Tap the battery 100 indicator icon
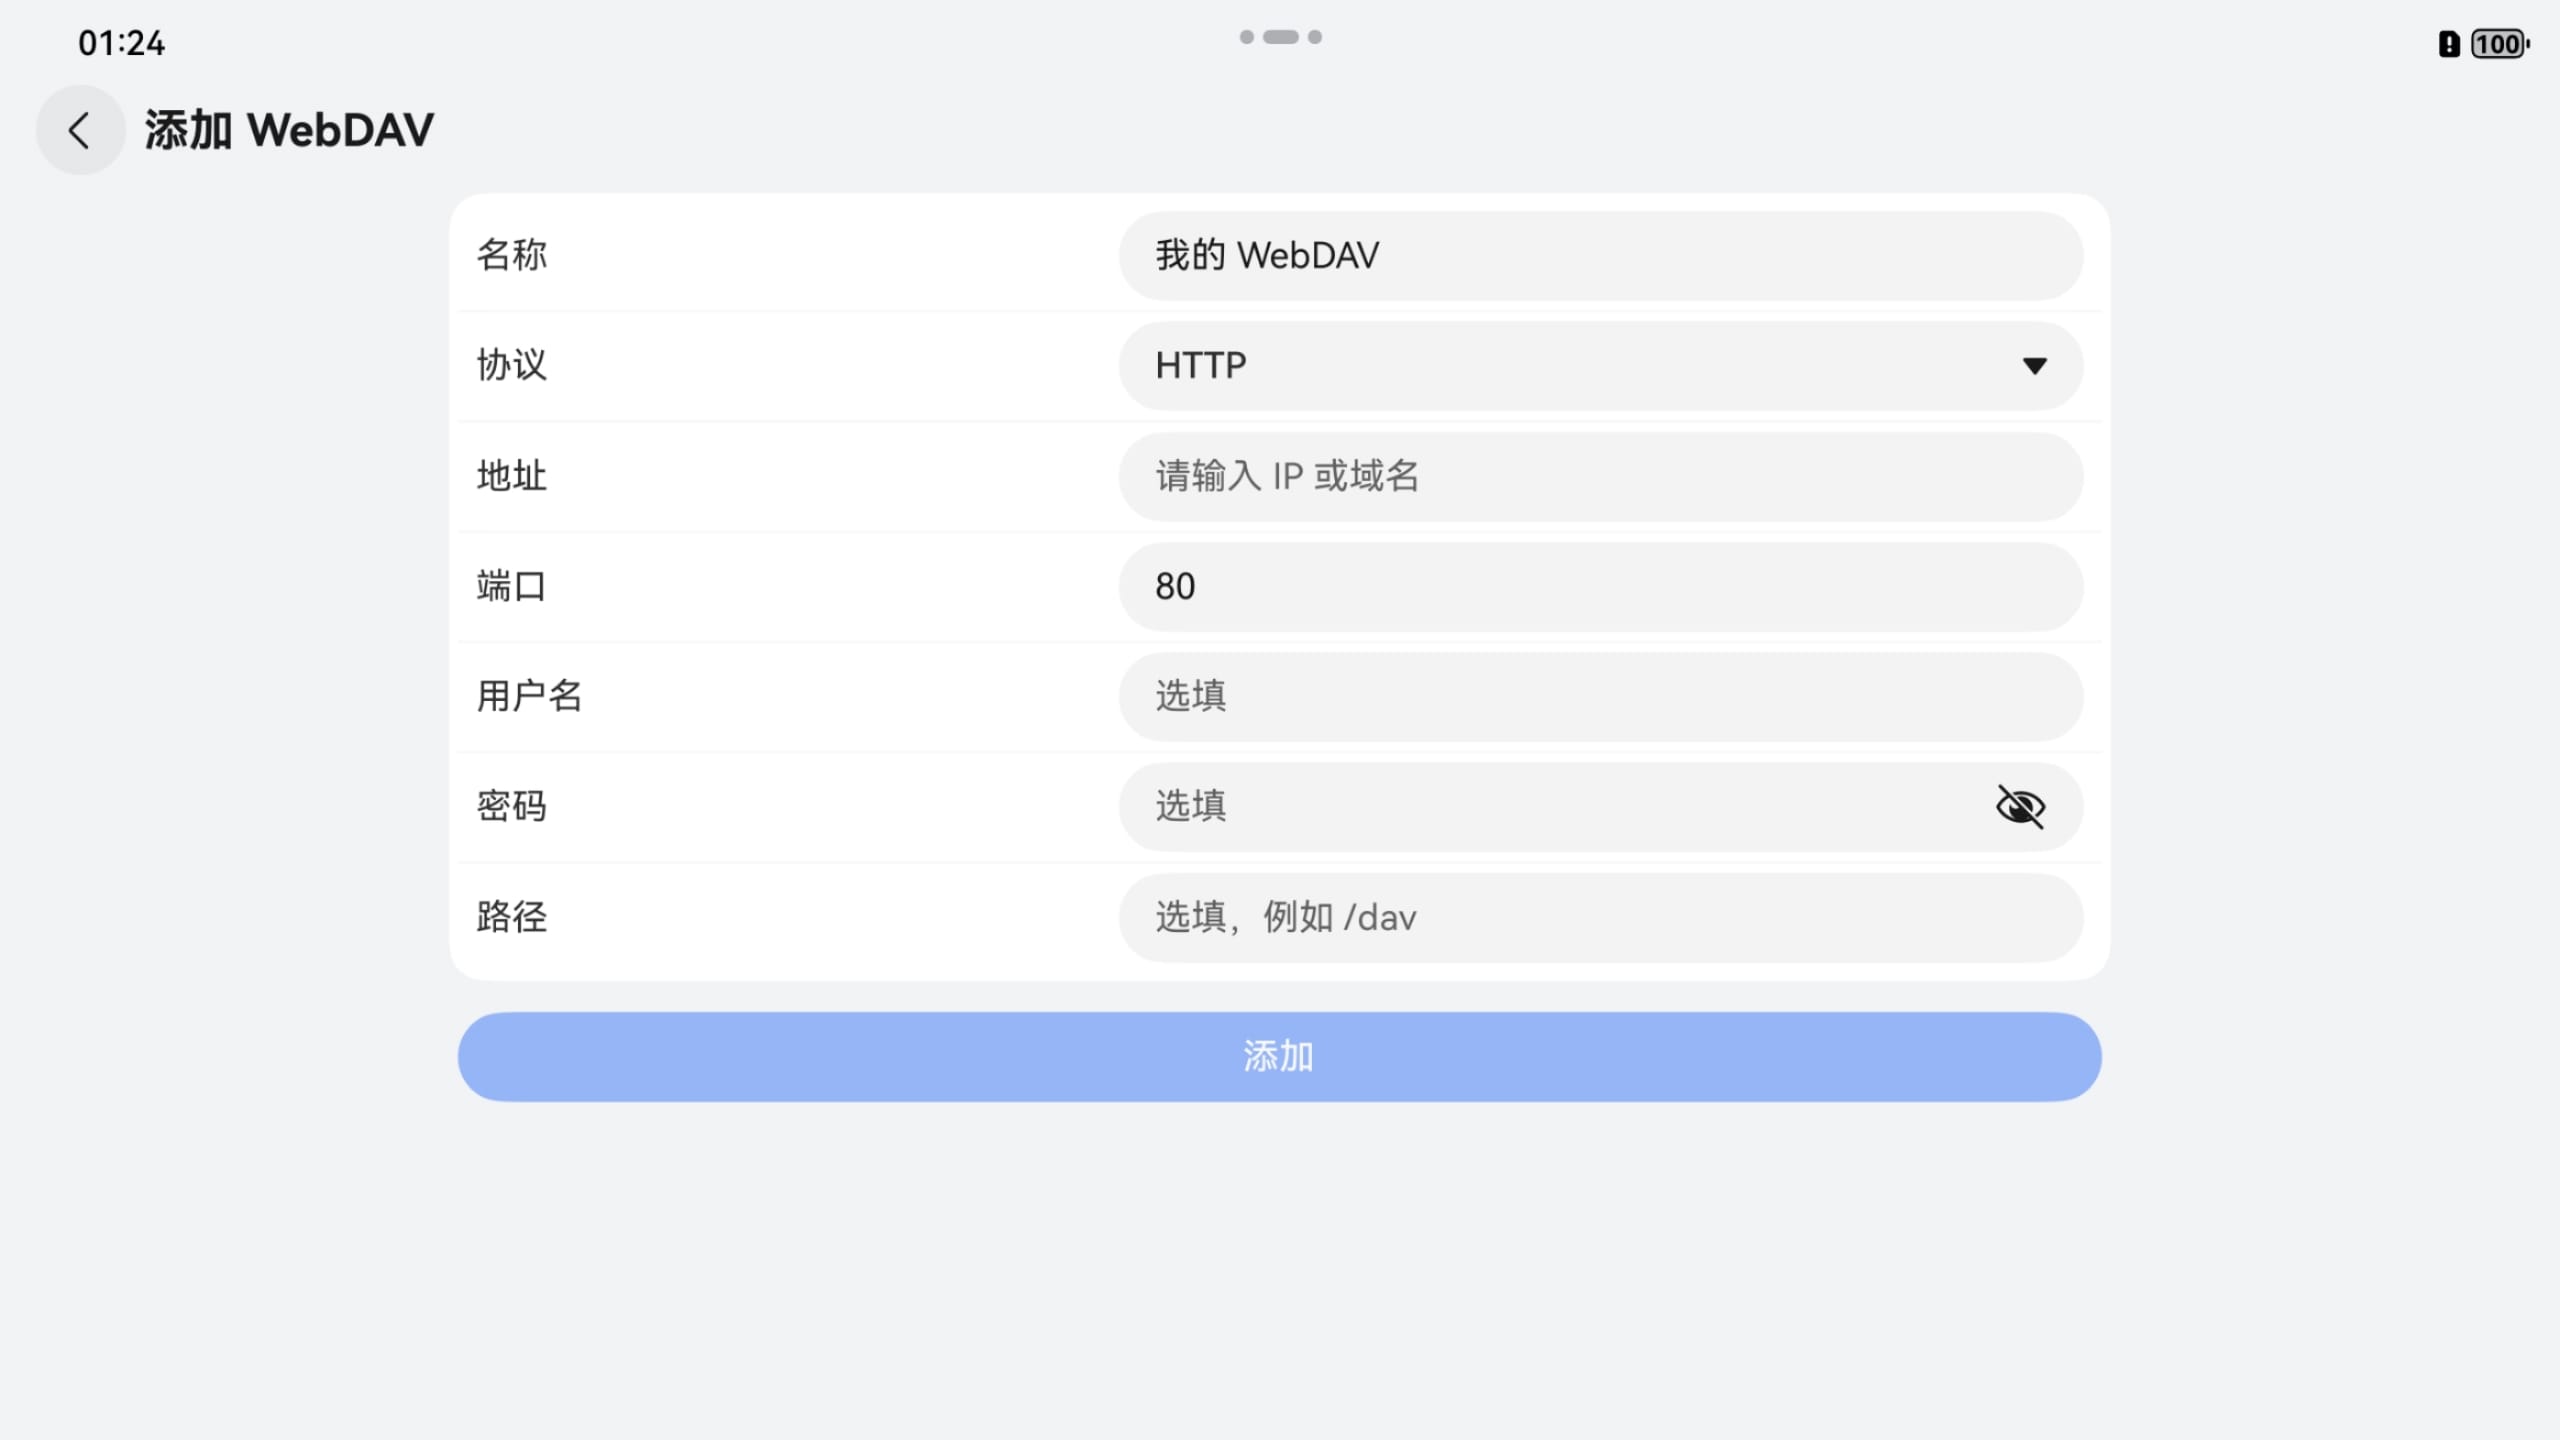 point(2498,44)
